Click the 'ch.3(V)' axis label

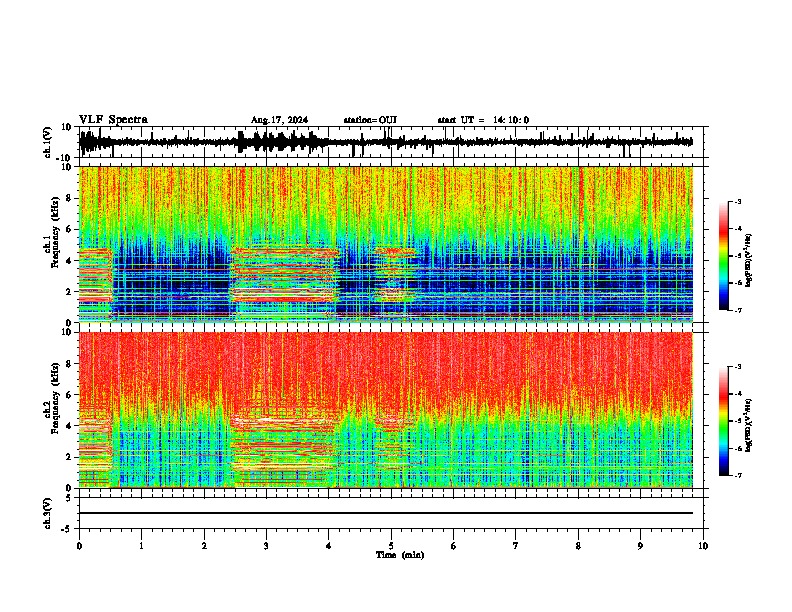pyautogui.click(x=47, y=513)
